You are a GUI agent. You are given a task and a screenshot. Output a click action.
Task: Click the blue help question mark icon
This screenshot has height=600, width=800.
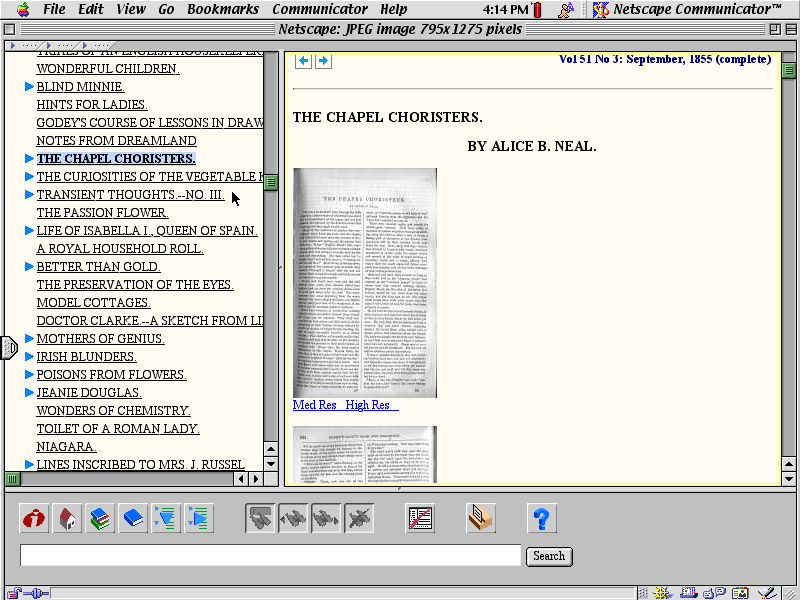541,518
